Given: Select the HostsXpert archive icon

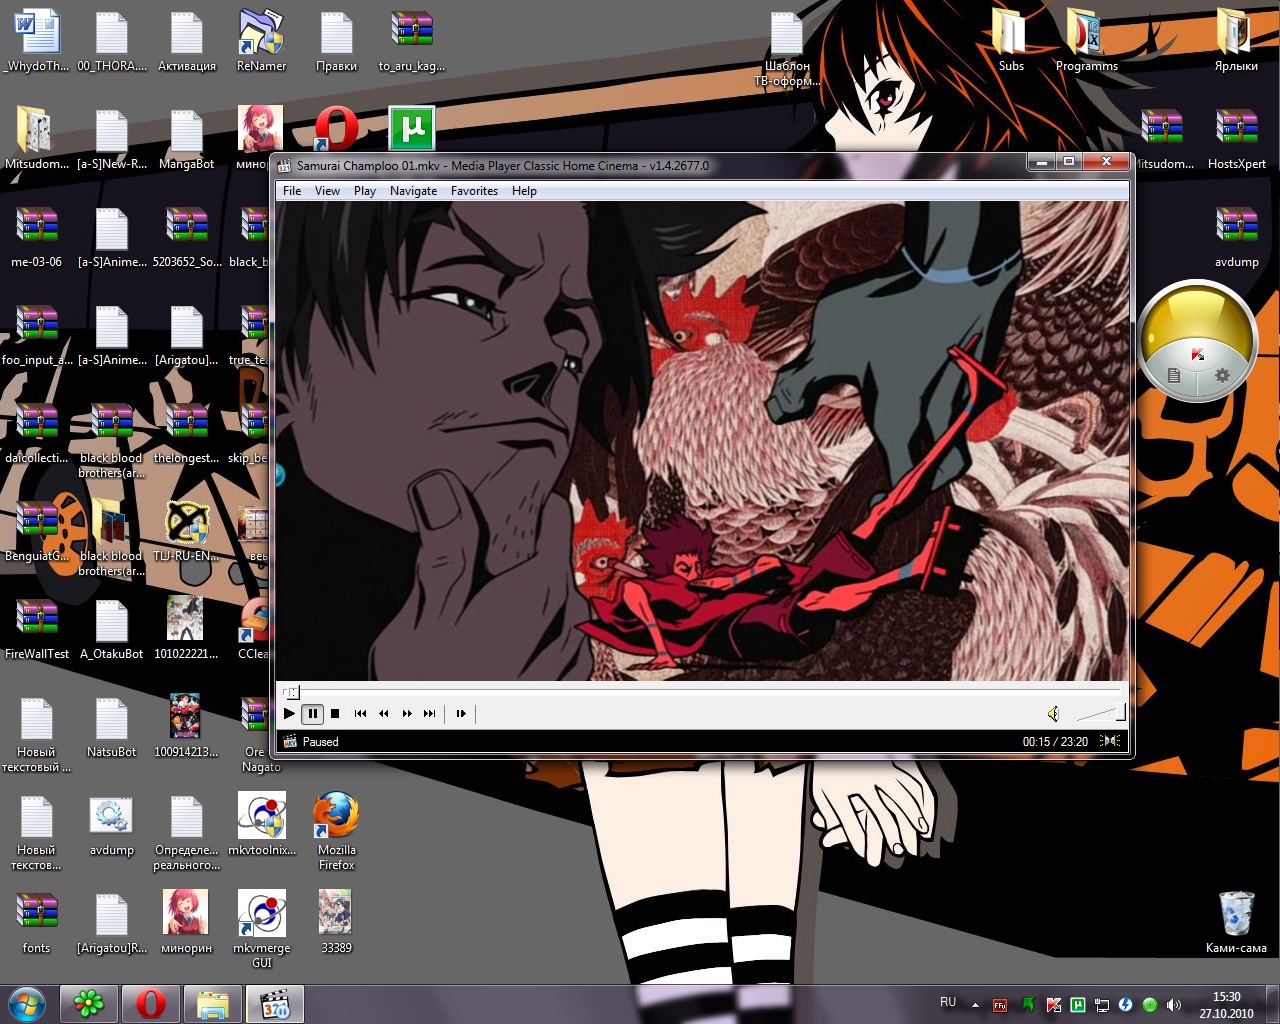Looking at the screenshot, I should (1236, 139).
